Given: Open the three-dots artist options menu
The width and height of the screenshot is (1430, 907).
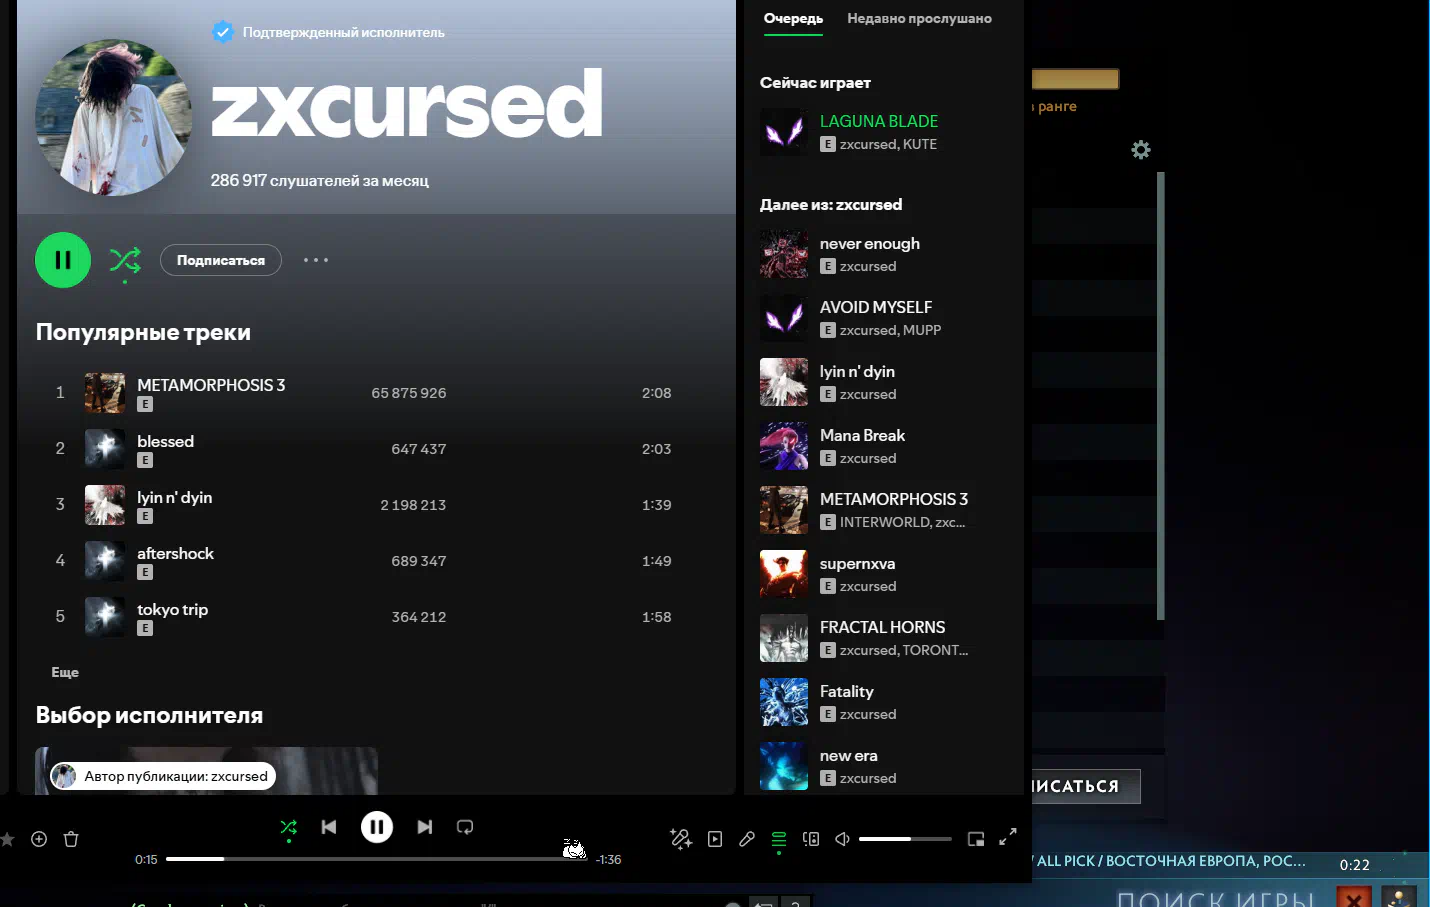Looking at the screenshot, I should pos(316,260).
